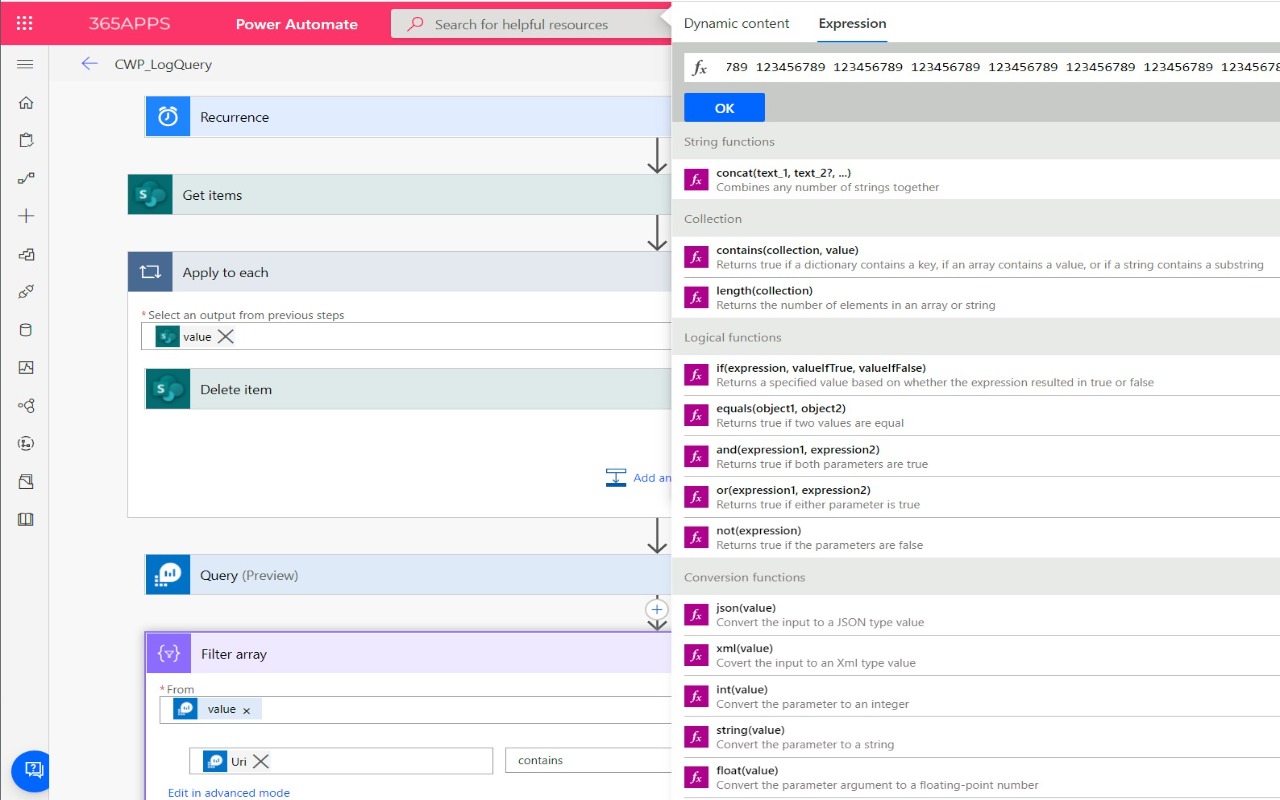Click Add an action link

[x=639, y=478]
